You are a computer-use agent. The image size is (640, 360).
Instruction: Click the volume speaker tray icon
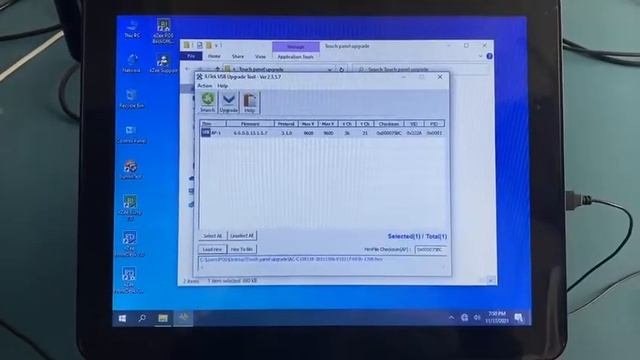pyautogui.click(x=477, y=317)
